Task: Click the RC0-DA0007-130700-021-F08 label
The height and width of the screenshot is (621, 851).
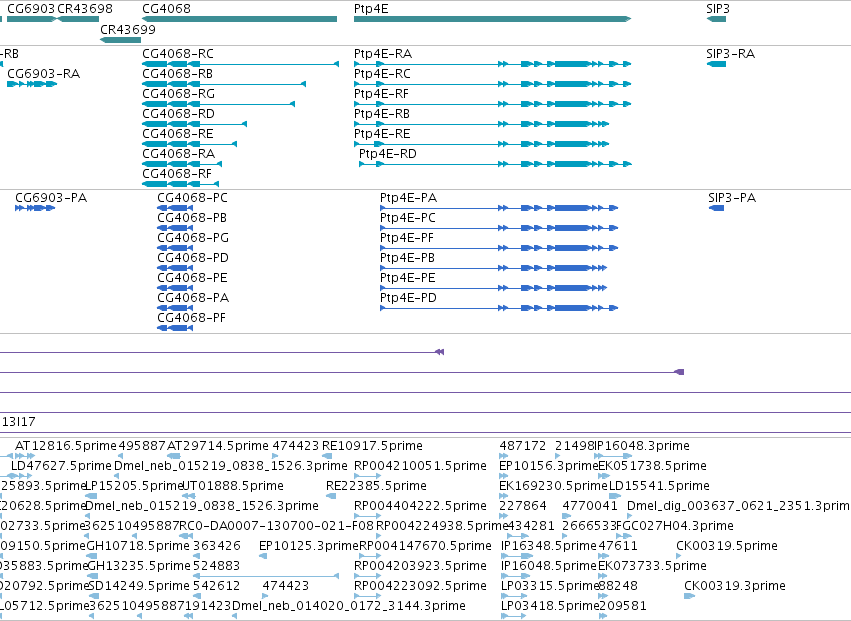Action: [x=277, y=526]
